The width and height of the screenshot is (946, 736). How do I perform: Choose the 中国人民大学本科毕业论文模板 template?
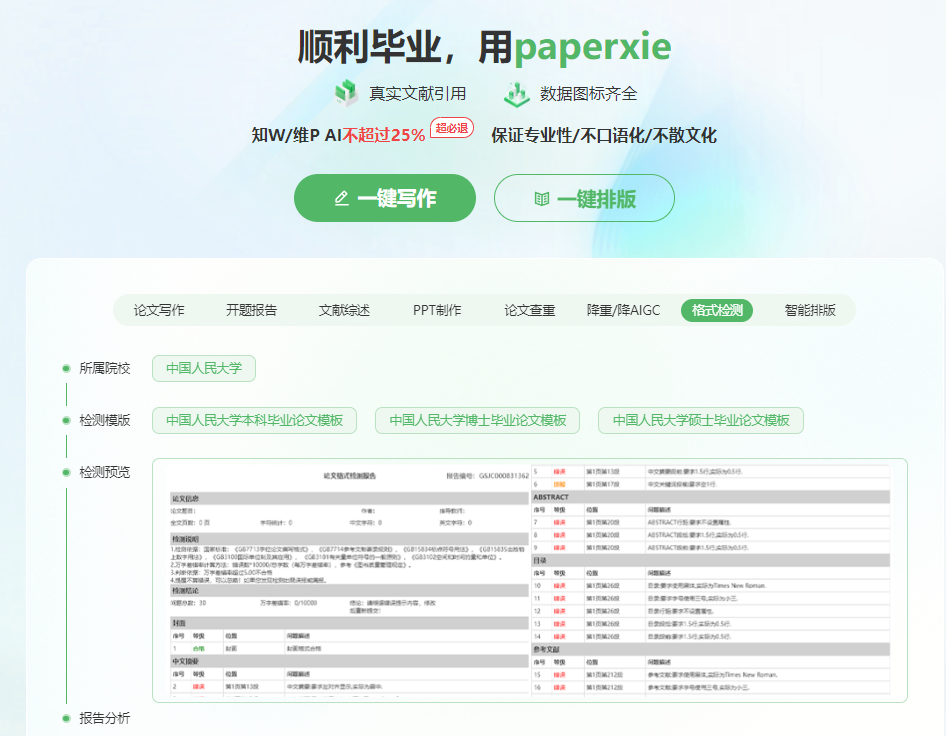tap(254, 420)
